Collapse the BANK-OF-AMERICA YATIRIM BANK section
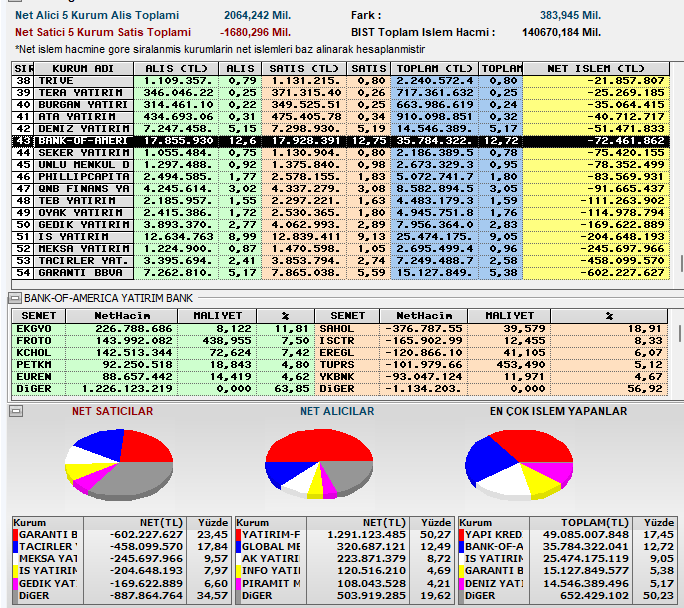Viewport: 684px width, 608px height. pos(15,298)
